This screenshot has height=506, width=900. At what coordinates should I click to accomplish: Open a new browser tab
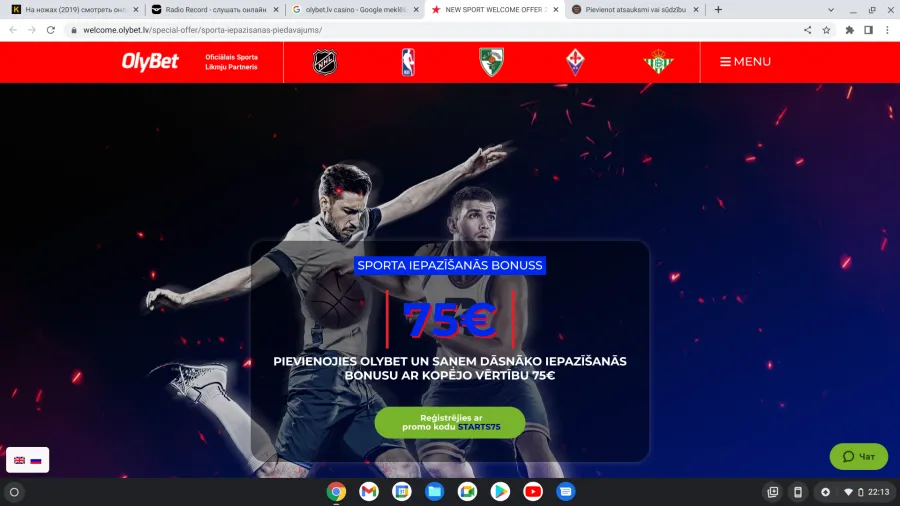tap(718, 10)
